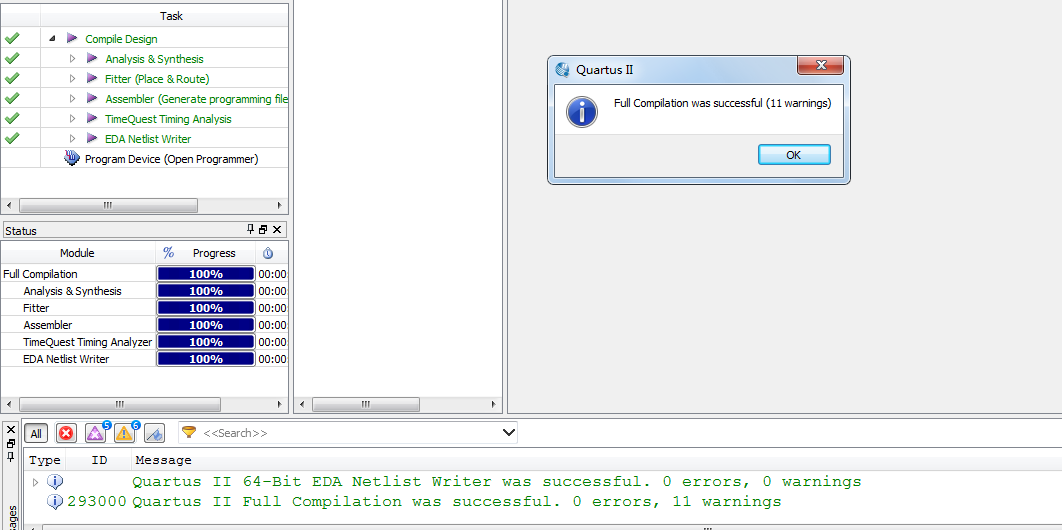Viewport: 1062px width, 530px height.
Task: Click the Type column header in Messages
Action: click(45, 460)
